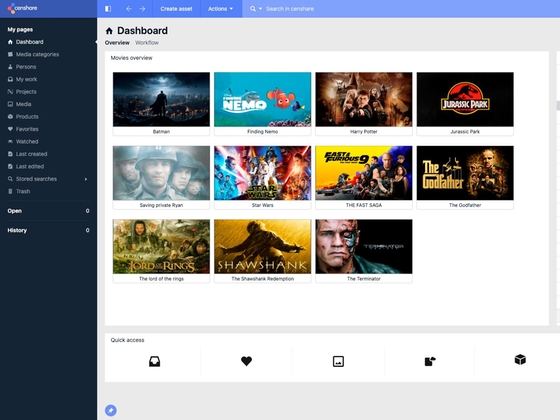Open the Persons page label
The image size is (560, 420).
tap(26, 67)
